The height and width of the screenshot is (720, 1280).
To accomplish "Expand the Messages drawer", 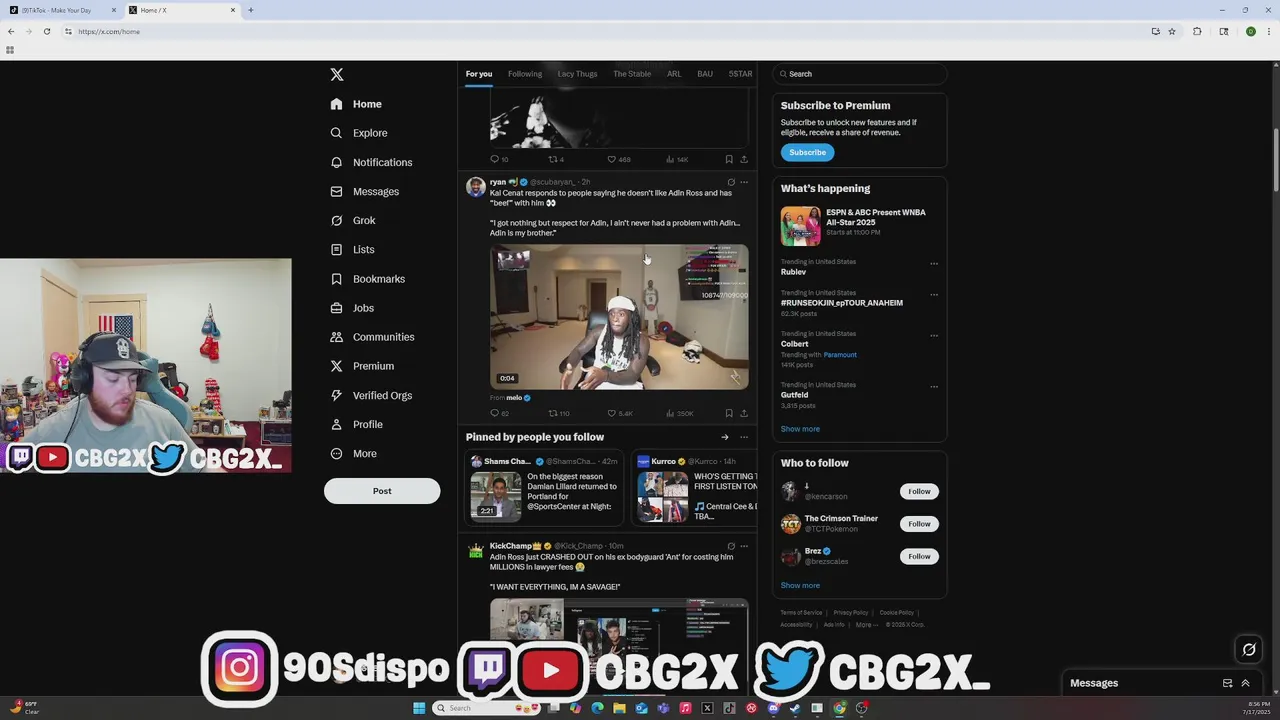I will [x=1246, y=683].
